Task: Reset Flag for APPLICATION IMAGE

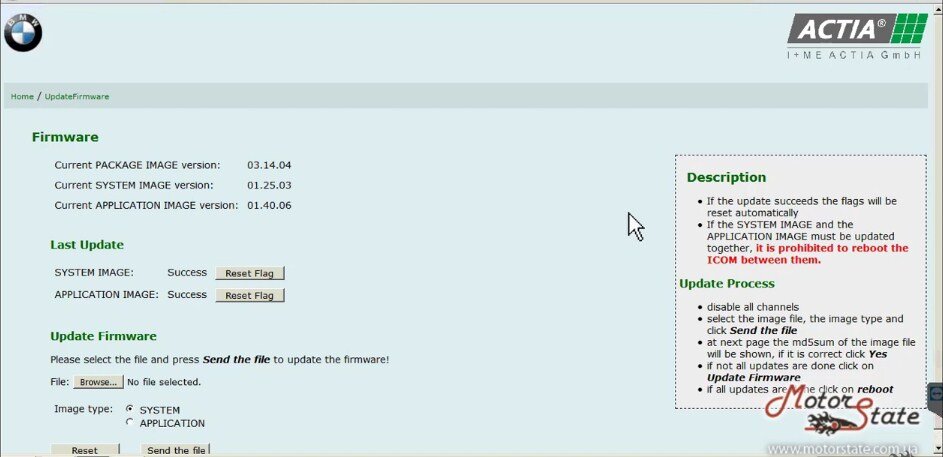Action: [250, 295]
